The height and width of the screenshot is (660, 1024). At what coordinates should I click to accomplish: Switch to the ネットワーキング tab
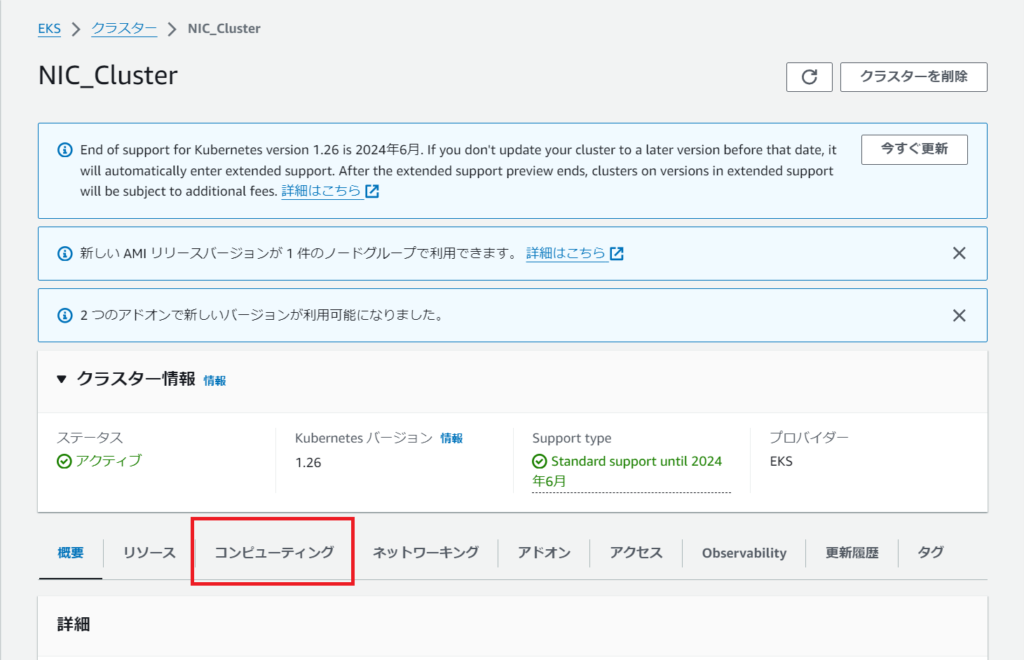click(426, 552)
